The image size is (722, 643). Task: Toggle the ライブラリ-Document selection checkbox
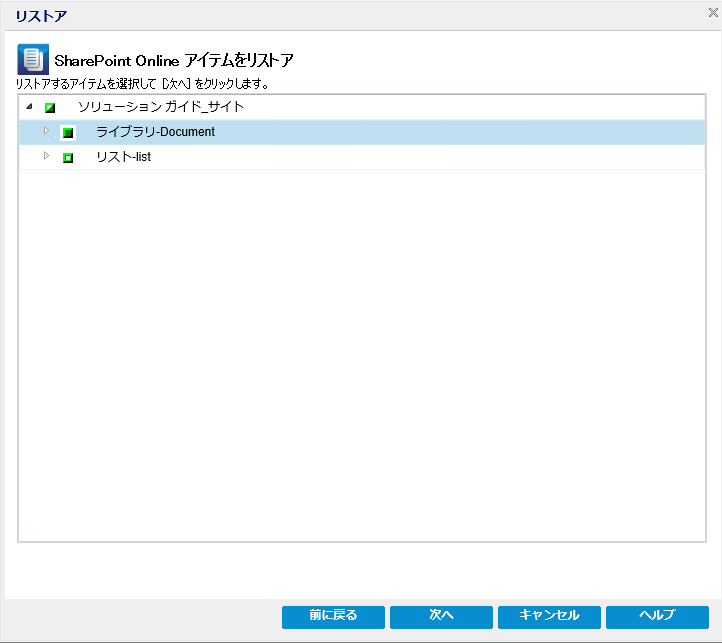(x=68, y=133)
